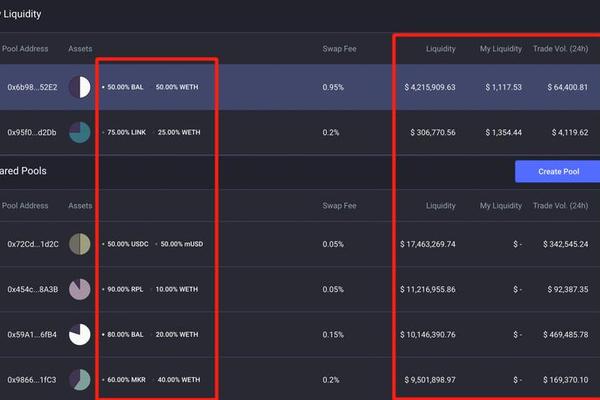
Task: Click my liquidity value $ 1,117.53
Action: 503,87
